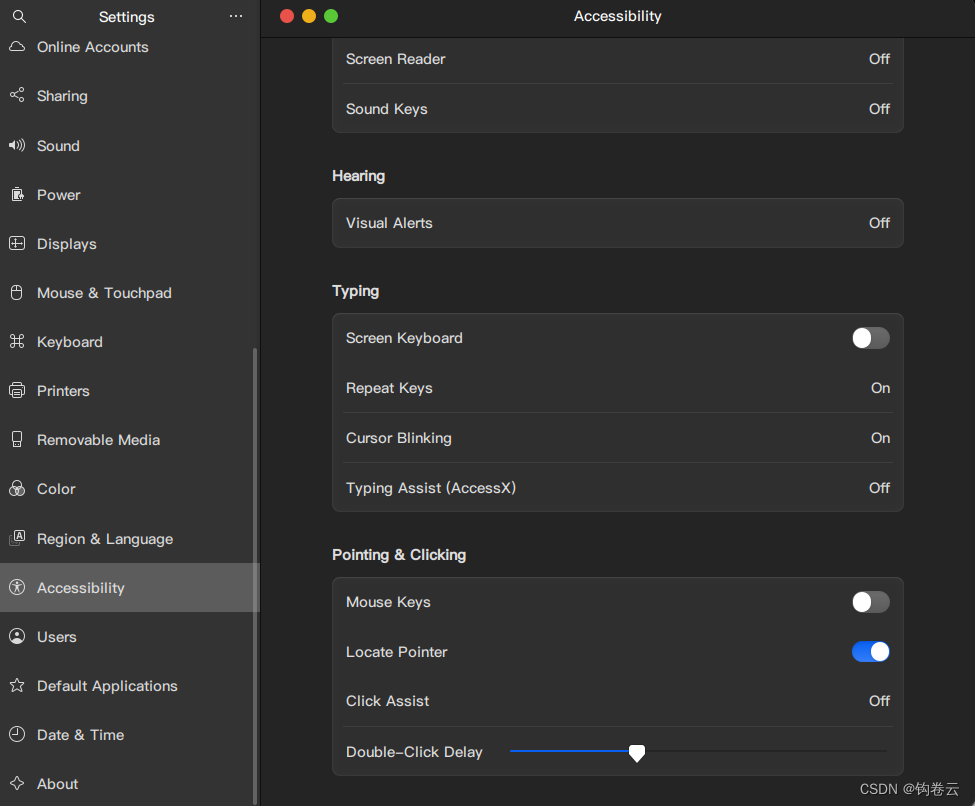This screenshot has width=975, height=806.
Task: Click the Online Accounts cloud icon
Action: (17, 47)
